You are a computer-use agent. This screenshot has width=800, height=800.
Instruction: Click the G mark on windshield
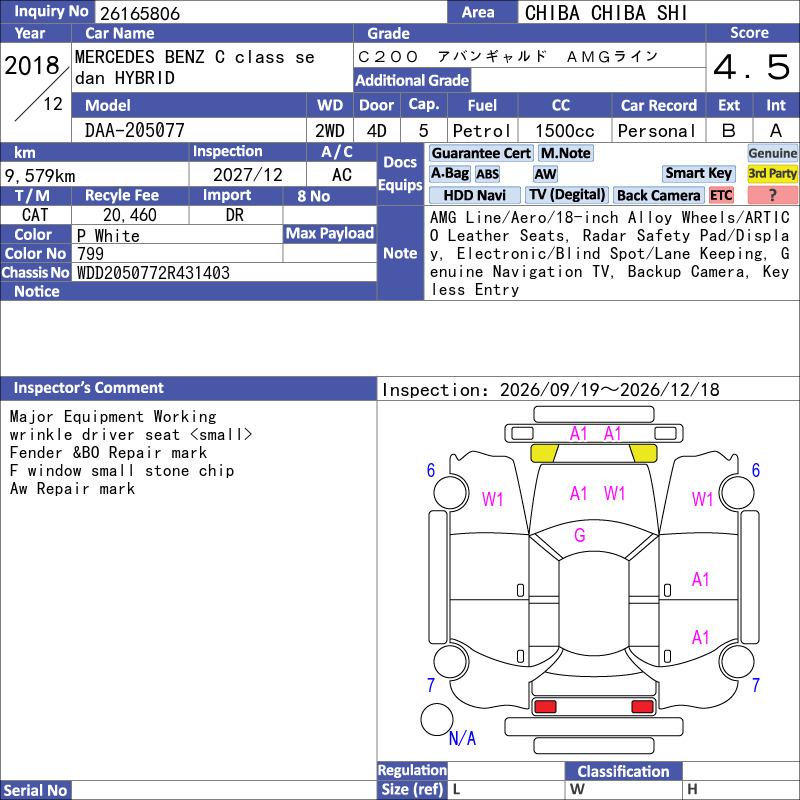580,535
